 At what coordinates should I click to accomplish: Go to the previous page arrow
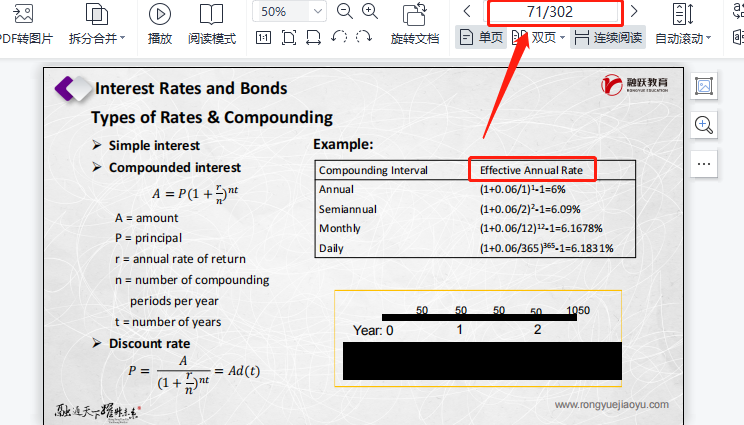click(x=467, y=11)
